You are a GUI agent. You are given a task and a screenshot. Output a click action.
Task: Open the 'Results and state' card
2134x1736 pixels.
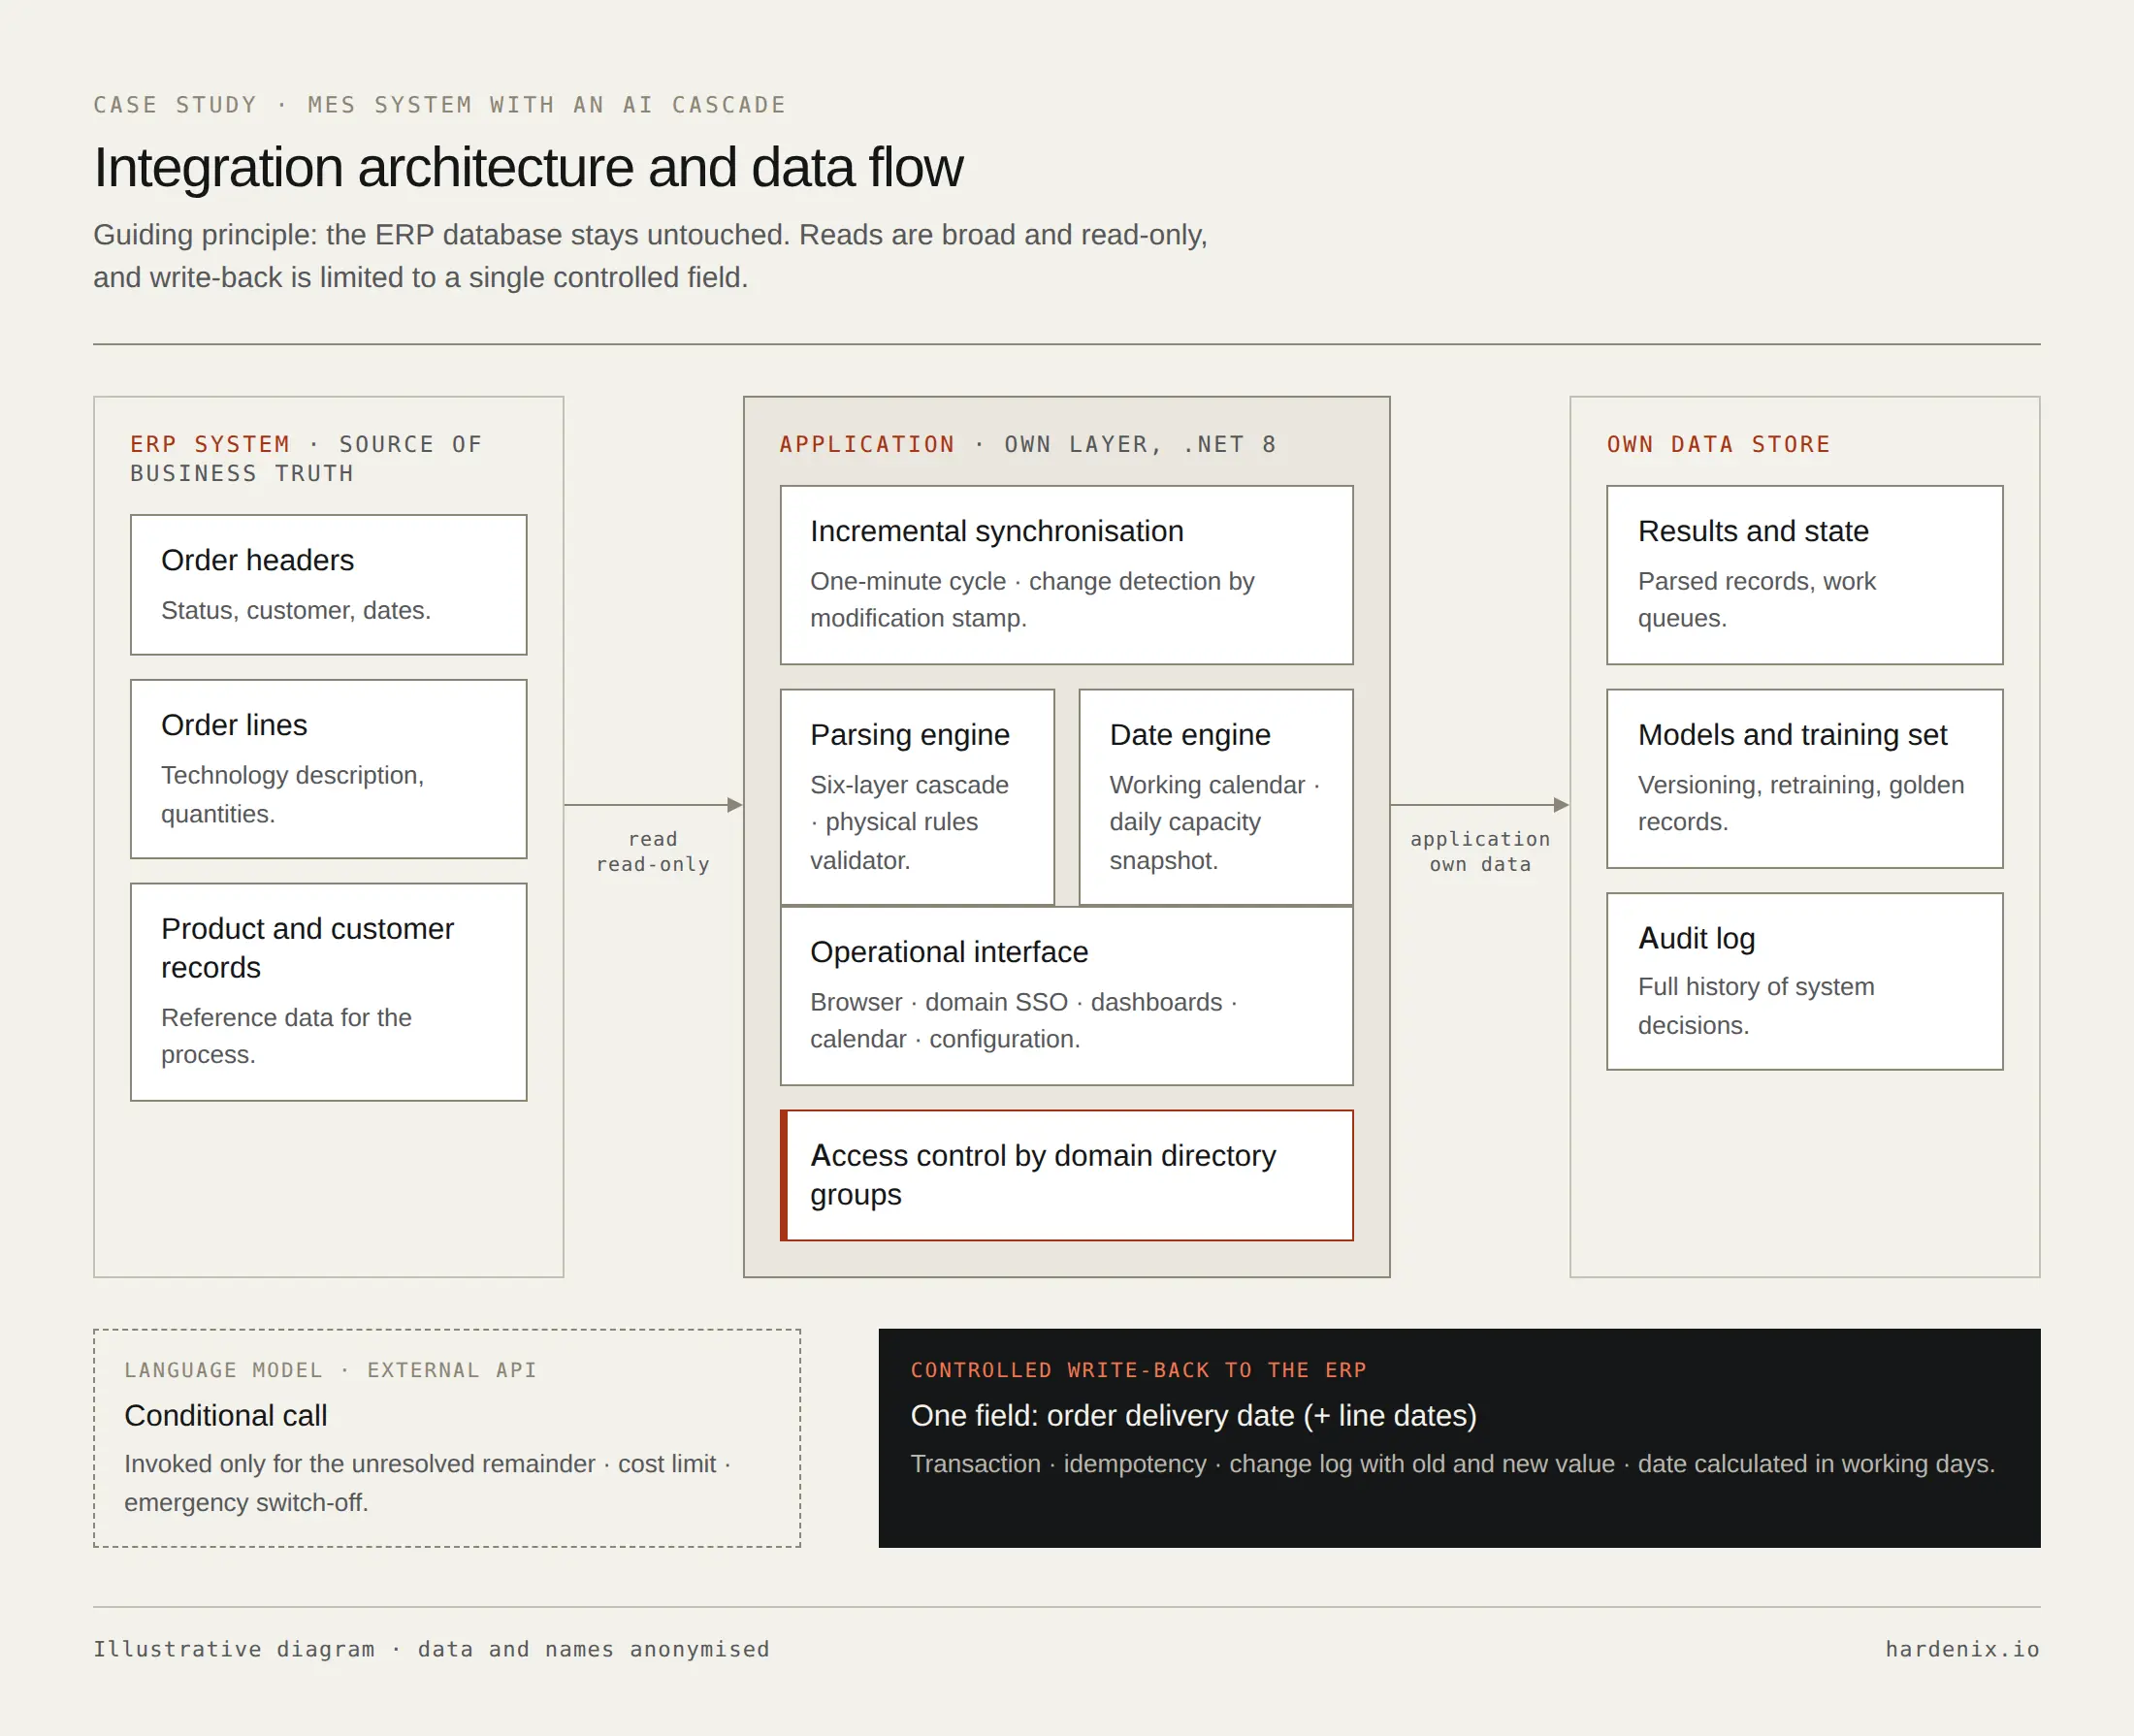point(1804,575)
